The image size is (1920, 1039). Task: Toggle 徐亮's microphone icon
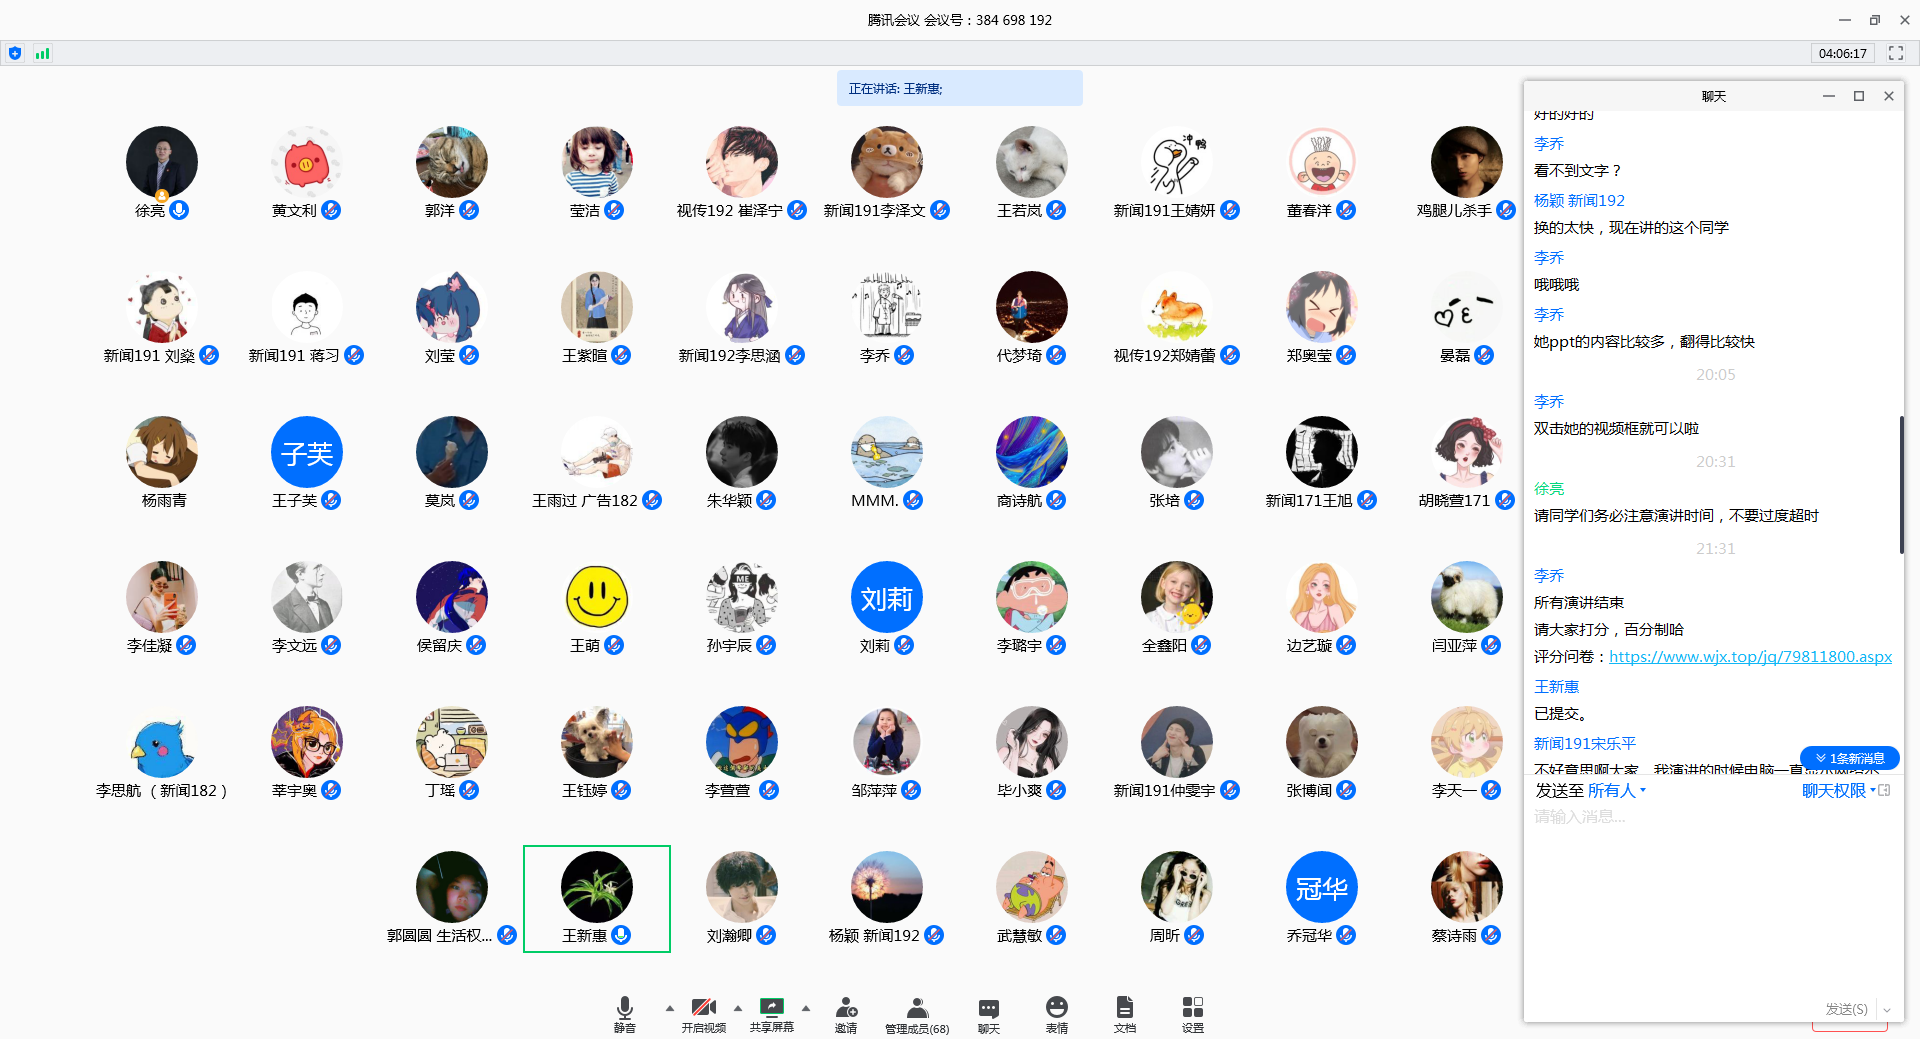[x=180, y=209]
